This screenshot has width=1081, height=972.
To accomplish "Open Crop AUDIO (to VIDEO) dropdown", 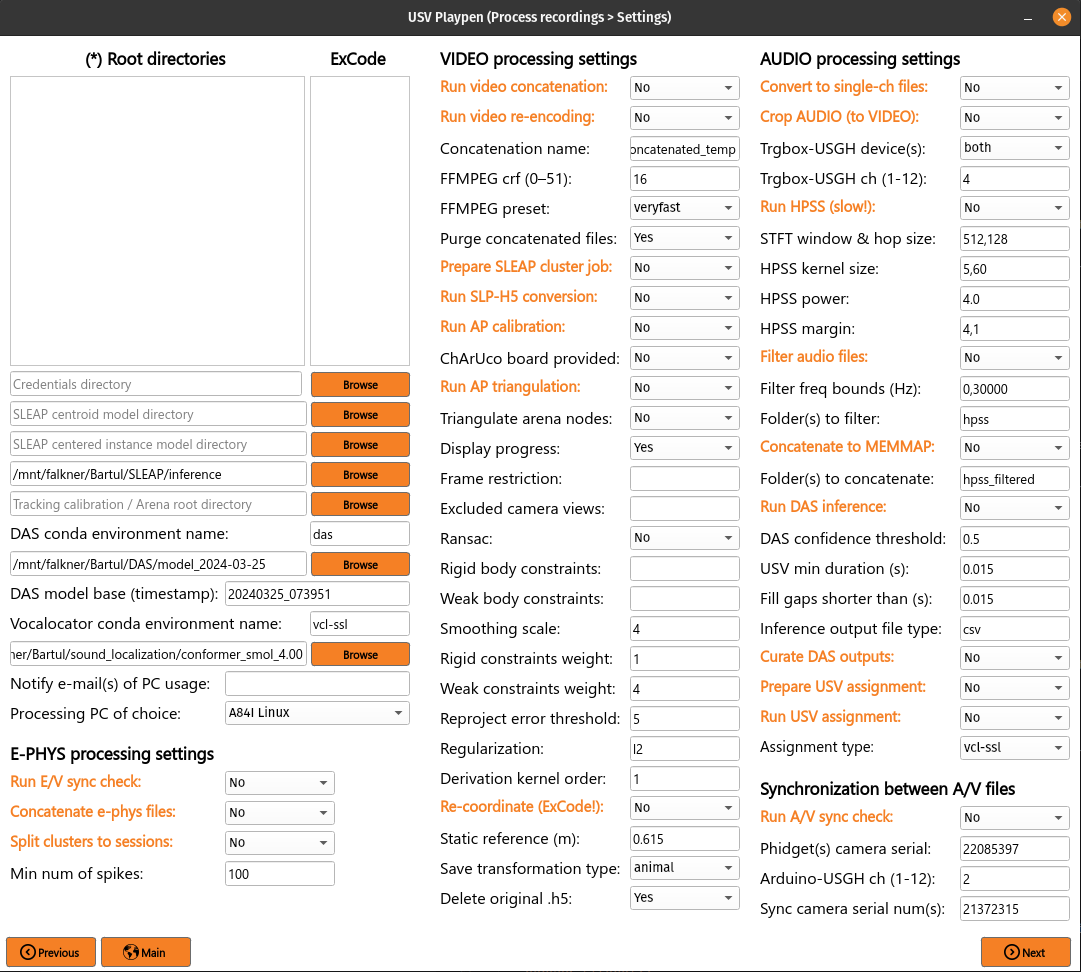I will tap(1014, 118).
